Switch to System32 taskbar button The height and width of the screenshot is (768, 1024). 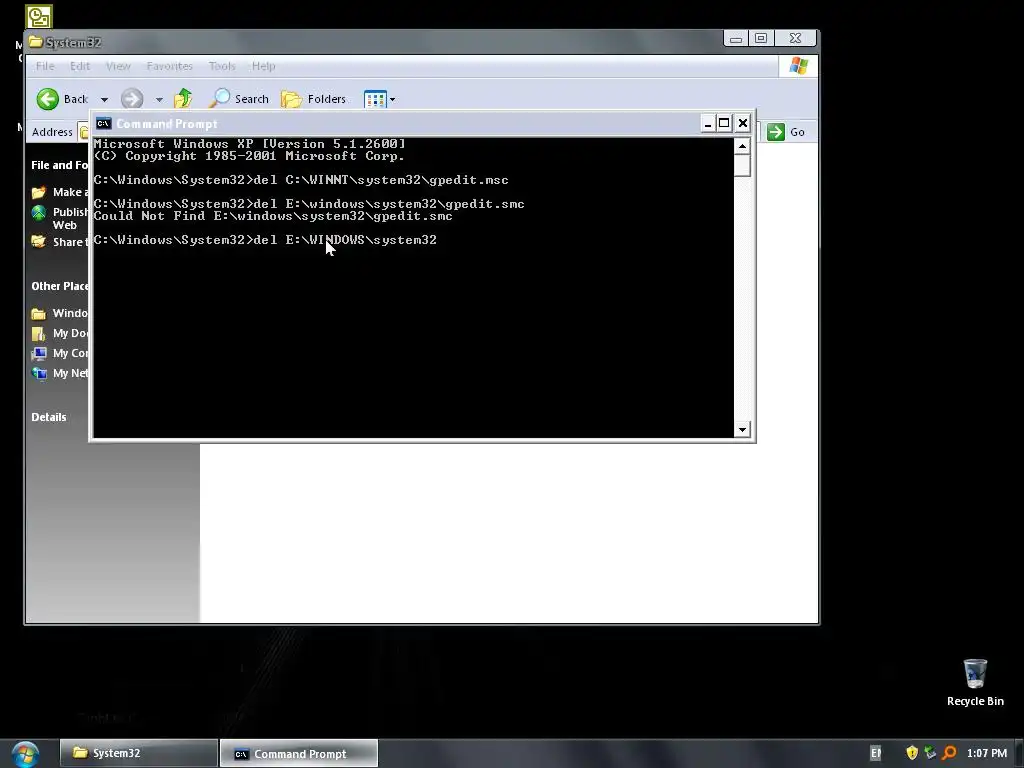(x=138, y=753)
